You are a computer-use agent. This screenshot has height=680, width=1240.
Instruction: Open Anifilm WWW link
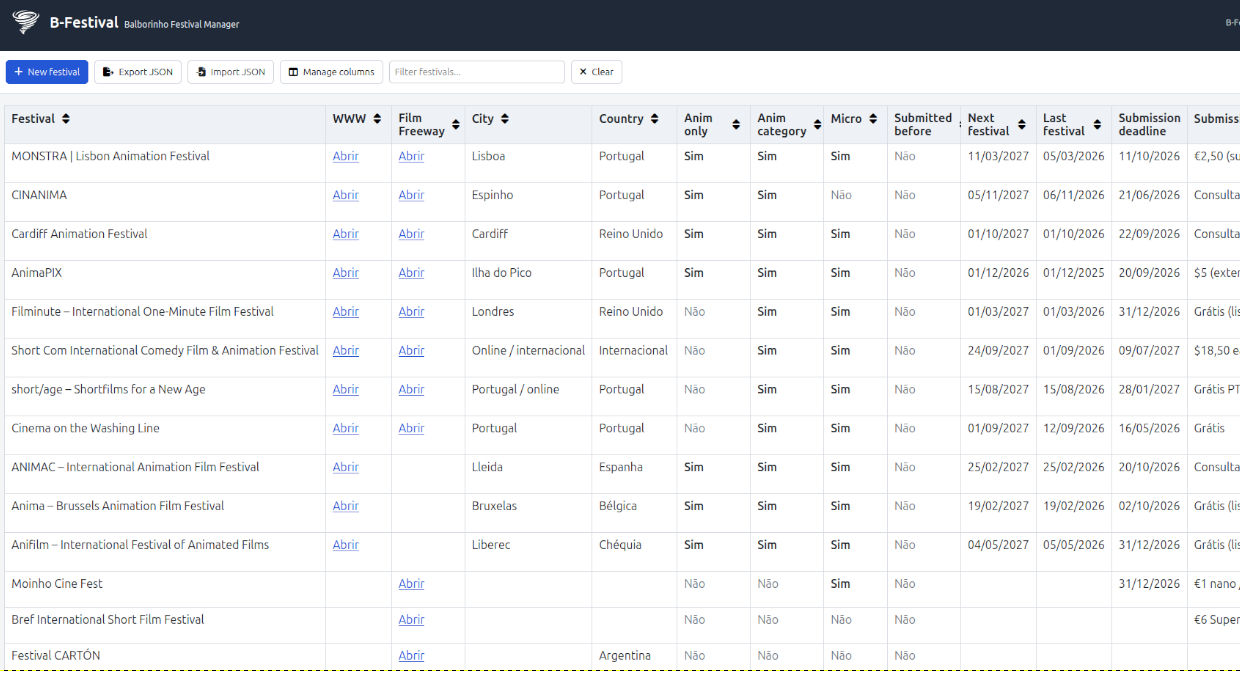[346, 545]
